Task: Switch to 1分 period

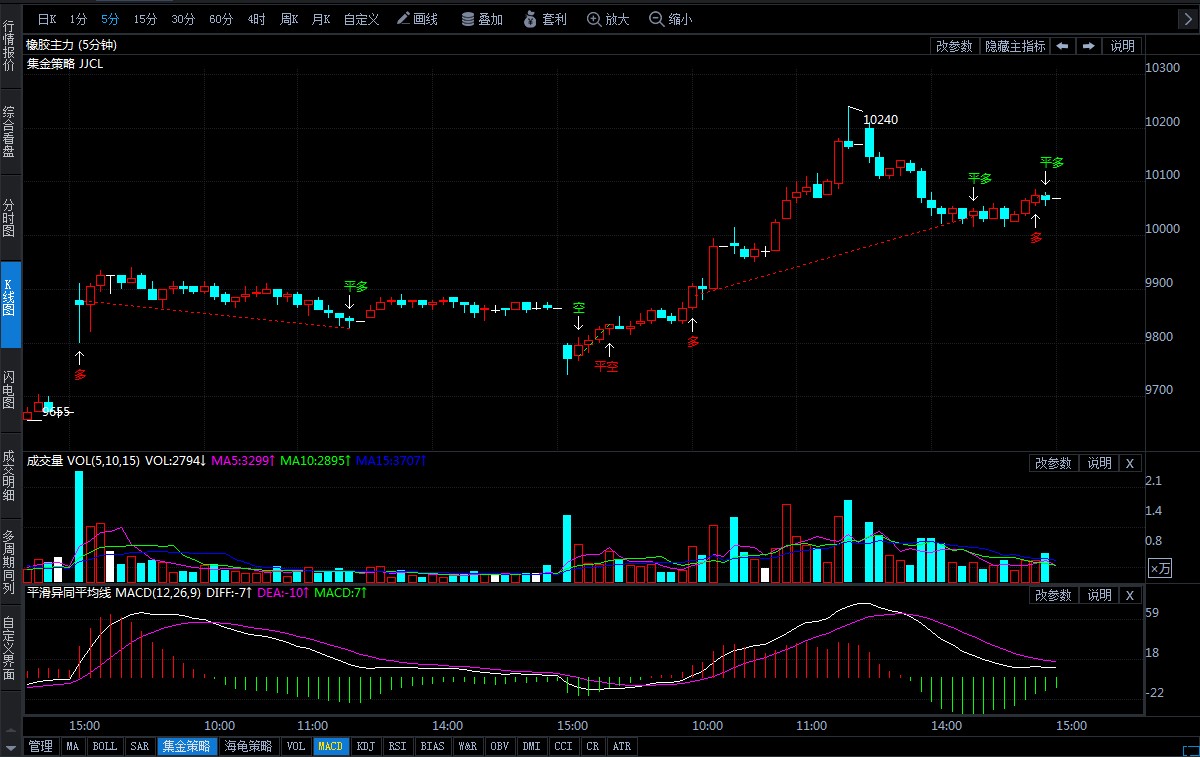Action: (79, 19)
